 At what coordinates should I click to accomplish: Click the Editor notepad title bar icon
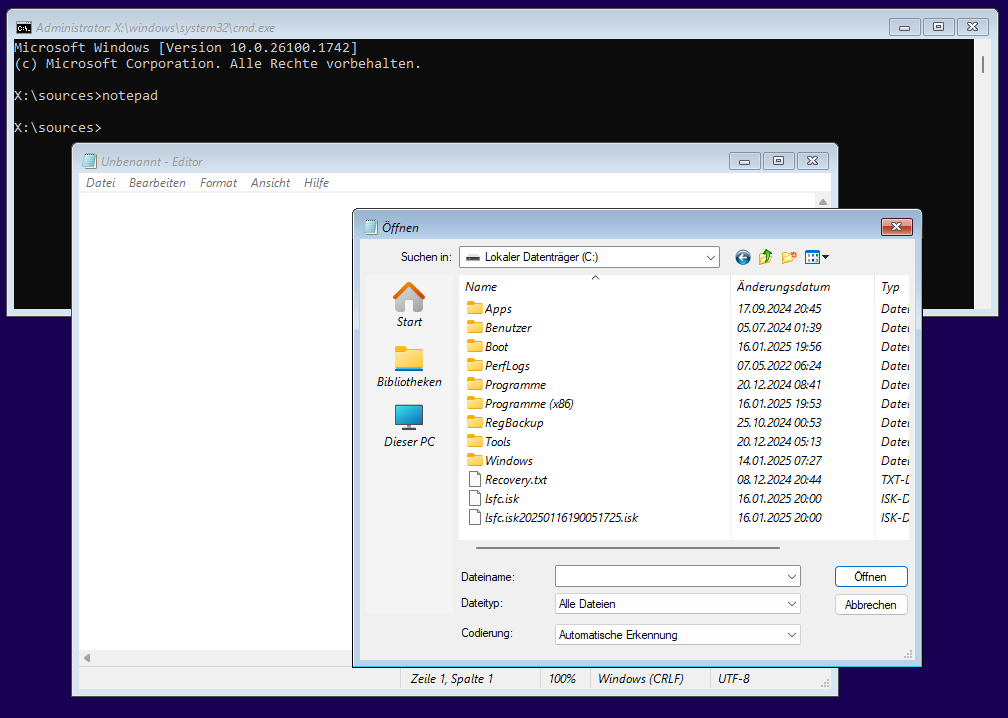(89, 161)
